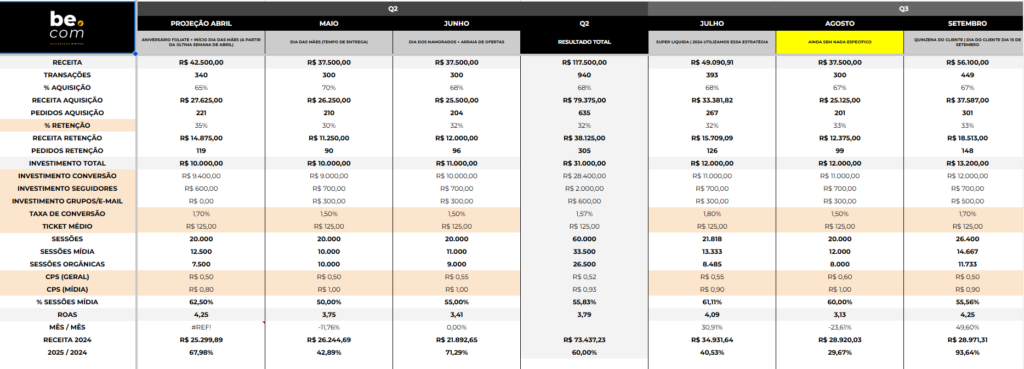Click the CPS (MÍDIA) row label
This screenshot has width=1024, height=369.
pos(68,289)
